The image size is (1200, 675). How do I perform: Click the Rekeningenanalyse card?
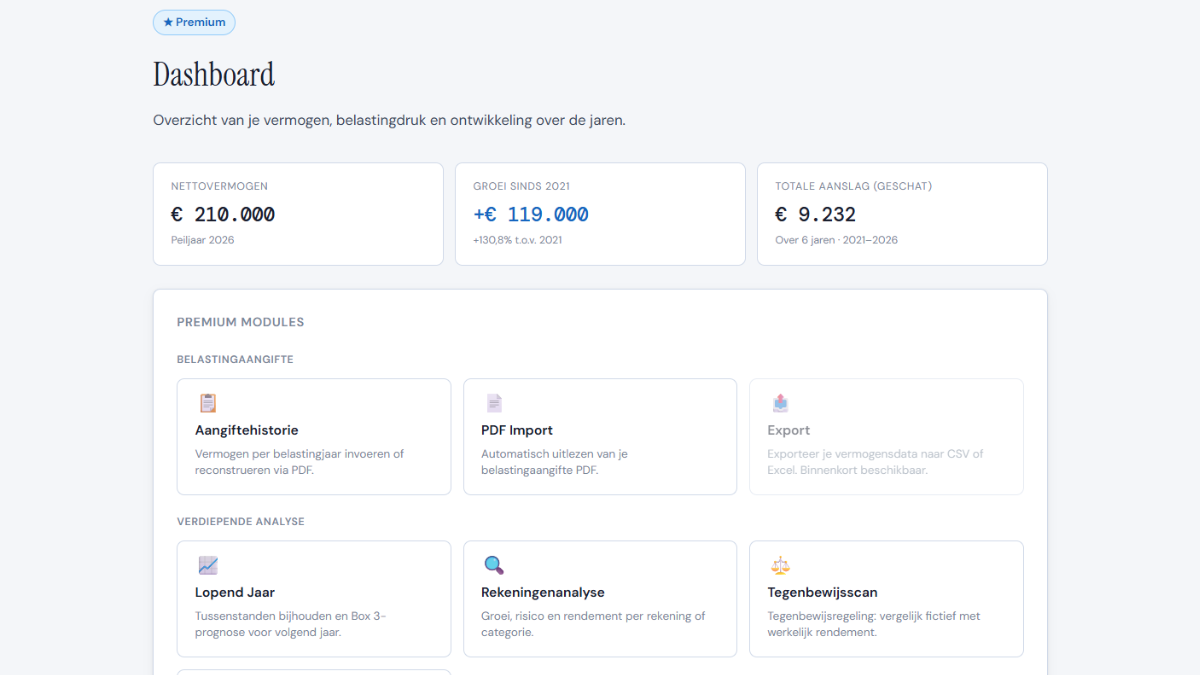600,598
